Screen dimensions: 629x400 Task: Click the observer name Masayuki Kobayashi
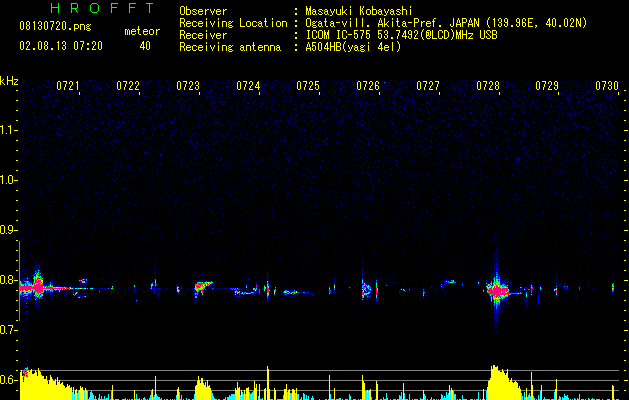[359, 11]
